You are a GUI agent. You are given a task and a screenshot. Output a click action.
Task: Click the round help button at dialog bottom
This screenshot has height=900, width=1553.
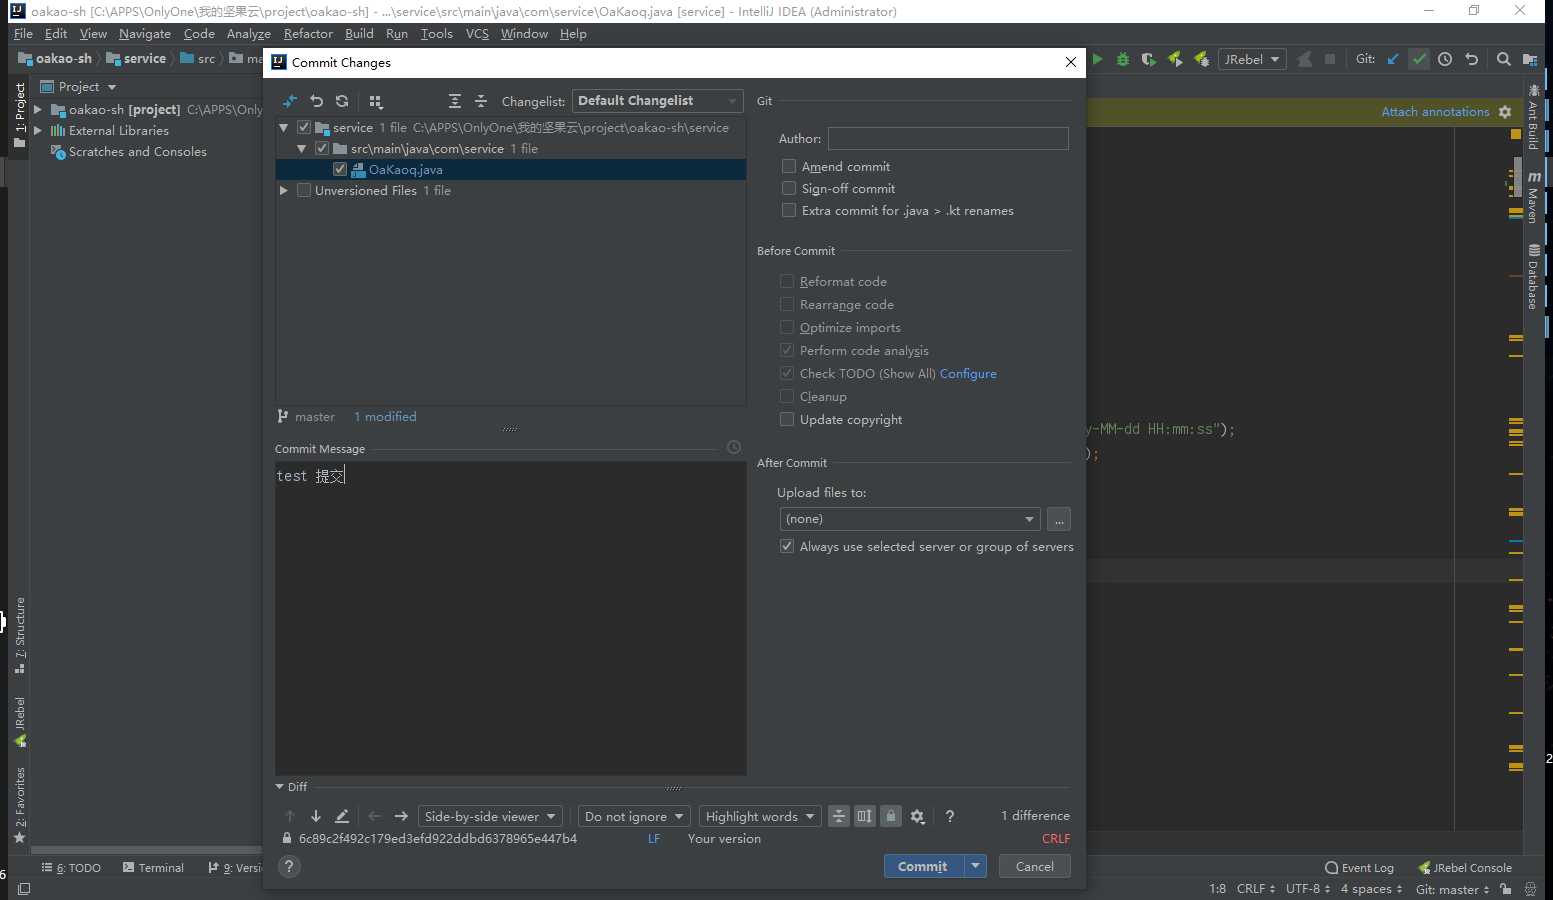coord(289,867)
